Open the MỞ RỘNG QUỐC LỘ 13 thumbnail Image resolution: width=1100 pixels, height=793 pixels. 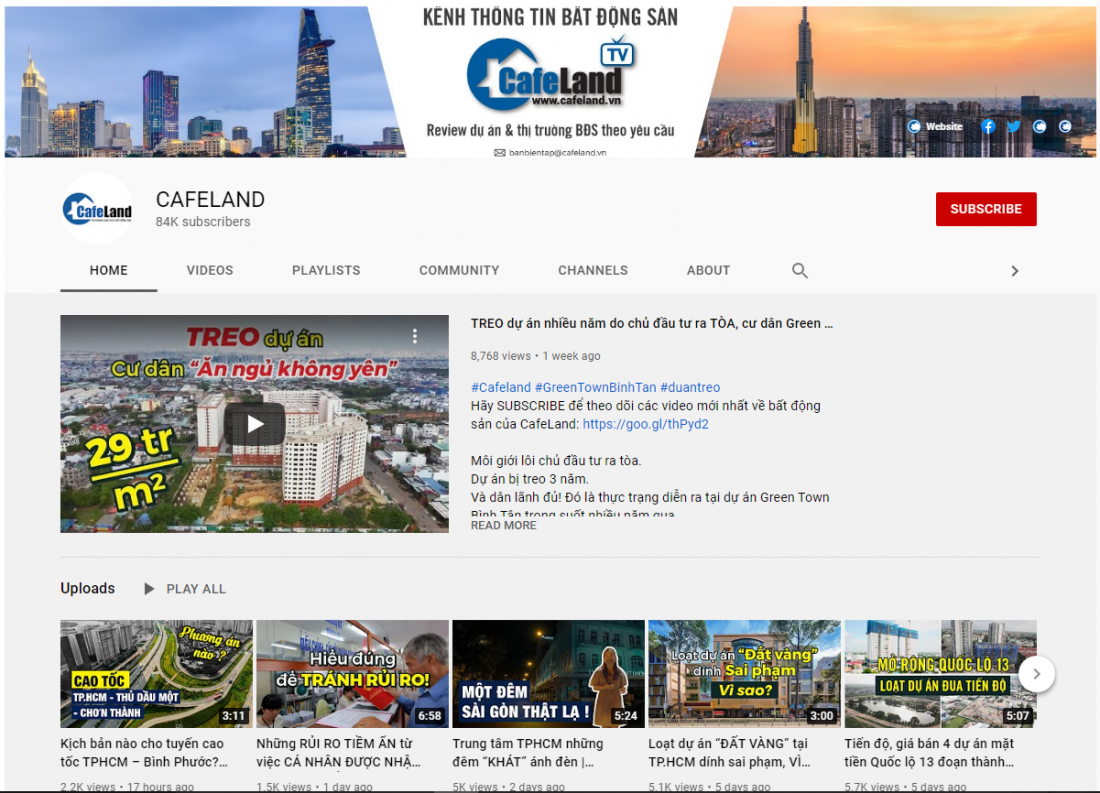click(941, 674)
